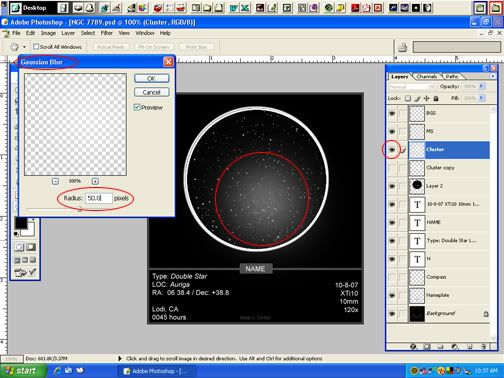Click the Delete layer trash icon
The height and width of the screenshot is (378, 504).
[483, 347]
